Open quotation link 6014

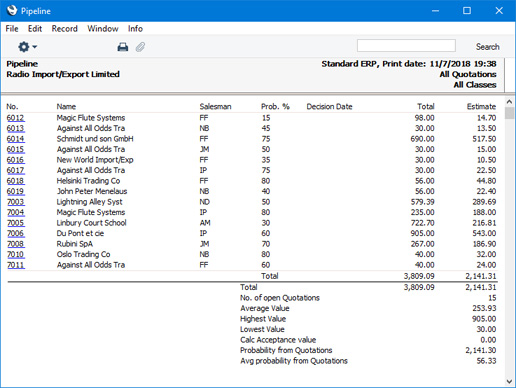click(15, 139)
